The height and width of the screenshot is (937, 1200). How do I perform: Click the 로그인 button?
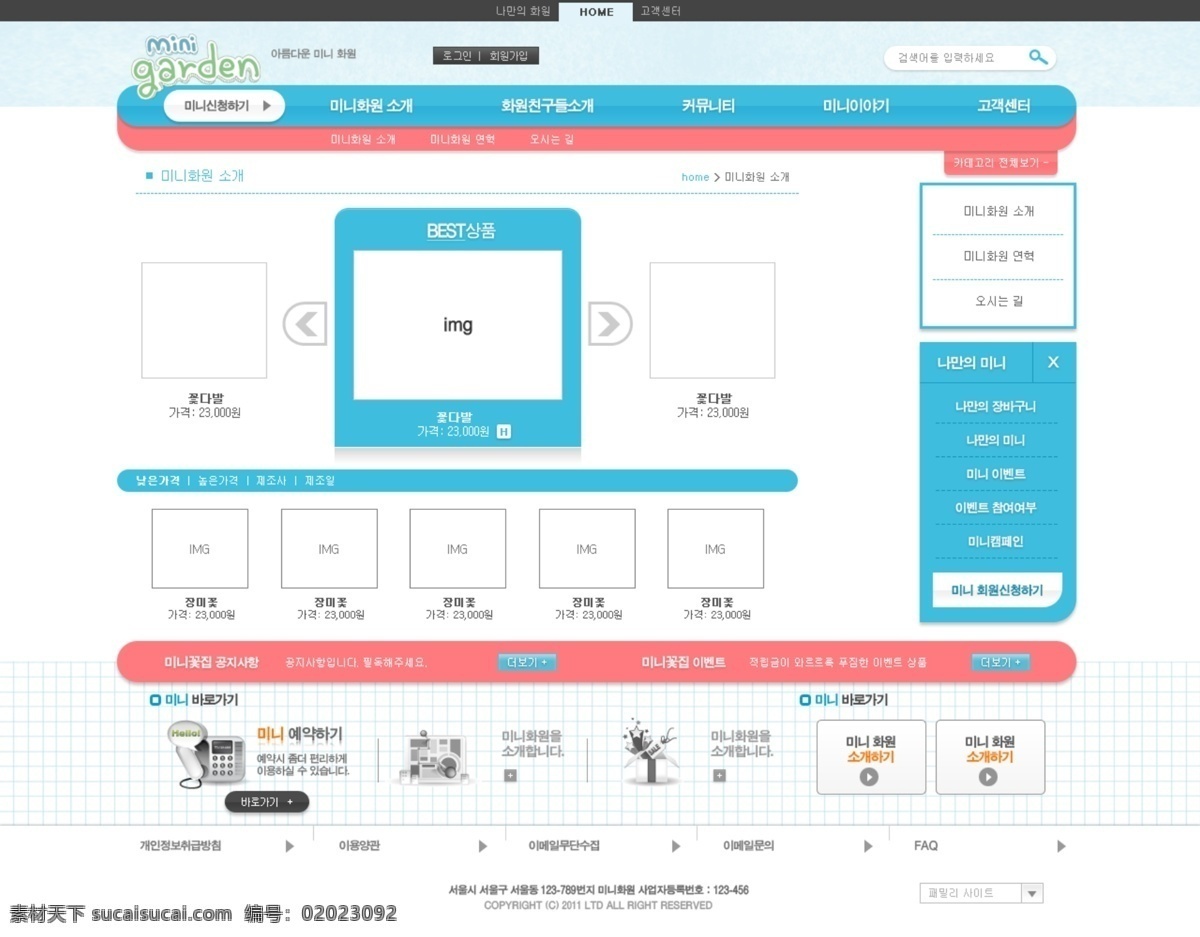click(456, 56)
